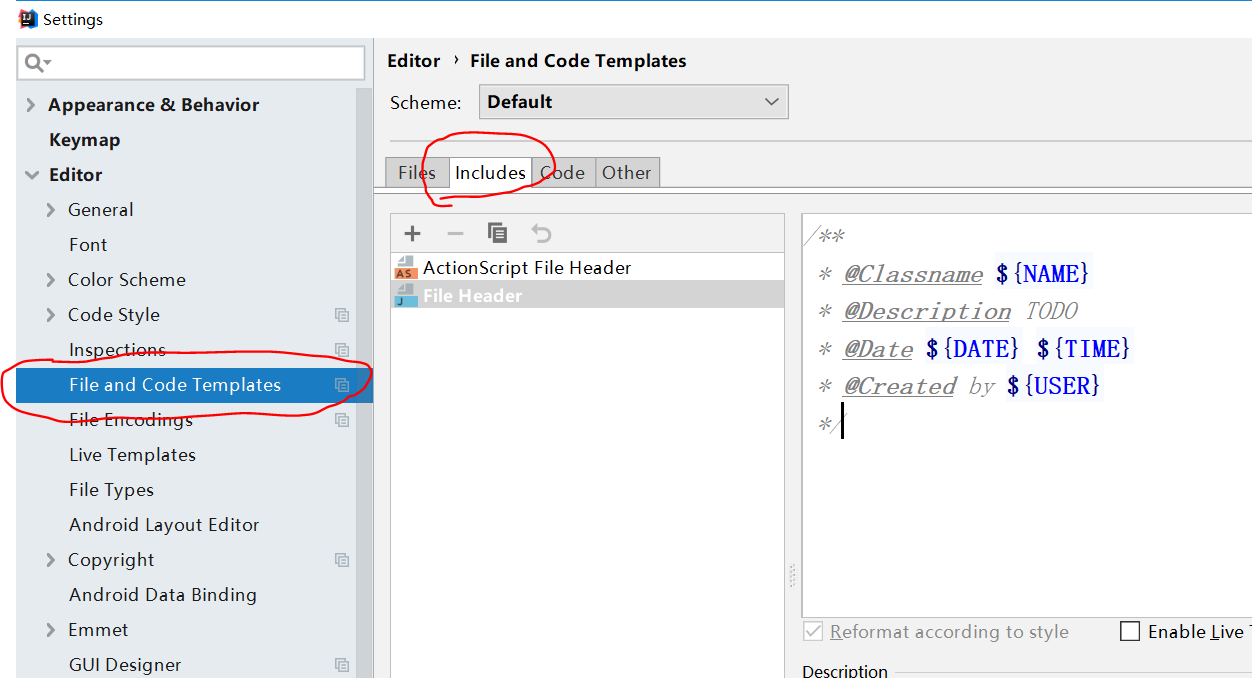Open the Scheme dropdown
This screenshot has width=1252, height=678.
point(633,102)
